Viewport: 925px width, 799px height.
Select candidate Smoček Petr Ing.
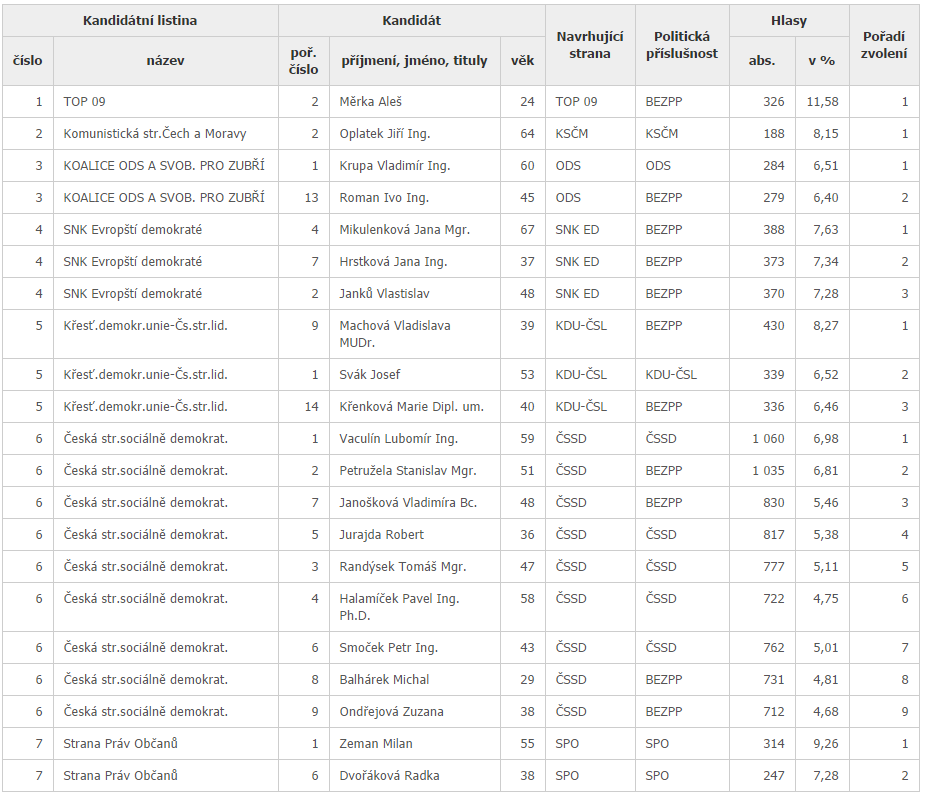[x=388, y=647]
